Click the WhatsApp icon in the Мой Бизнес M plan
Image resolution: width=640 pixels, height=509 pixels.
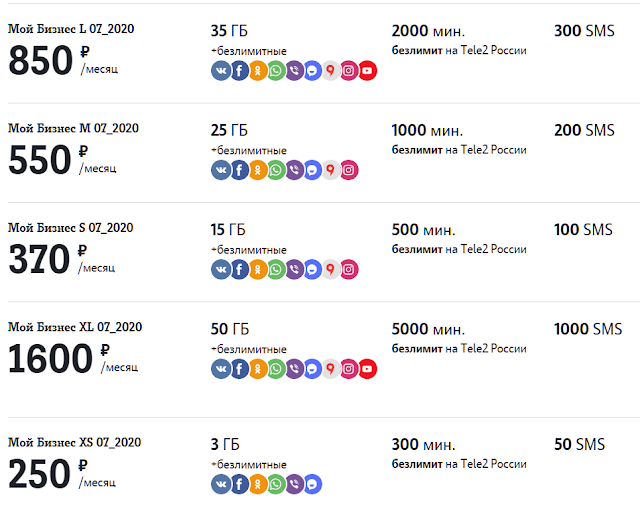[276, 170]
